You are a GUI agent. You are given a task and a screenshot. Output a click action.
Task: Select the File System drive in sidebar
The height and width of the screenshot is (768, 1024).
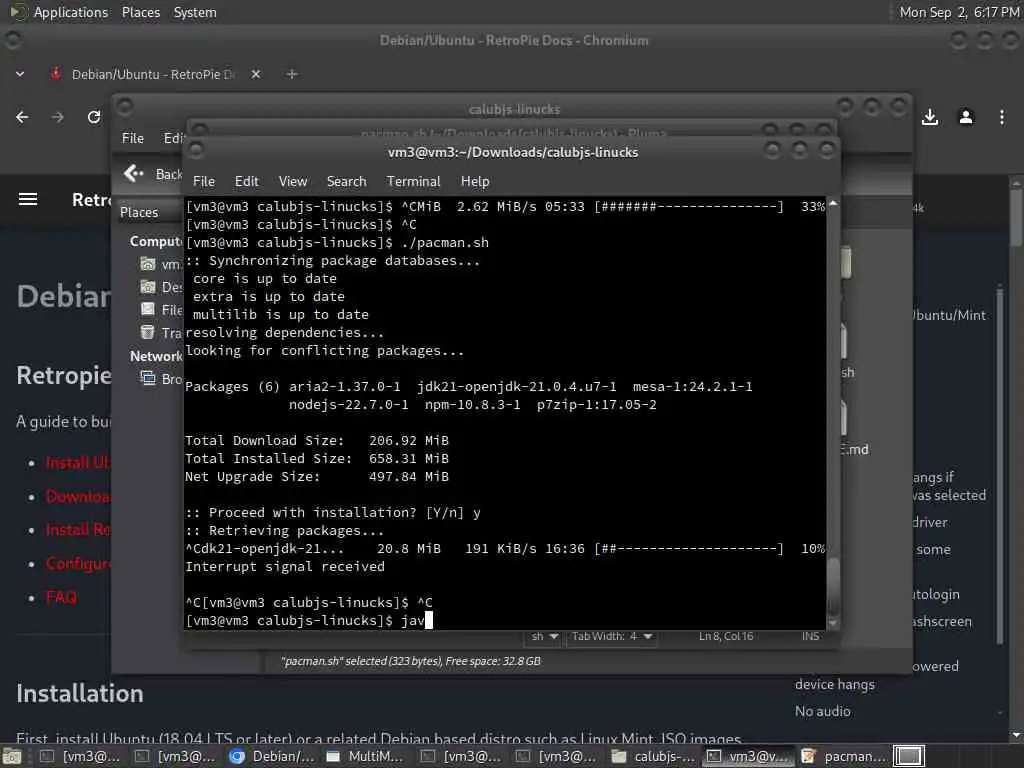148,310
